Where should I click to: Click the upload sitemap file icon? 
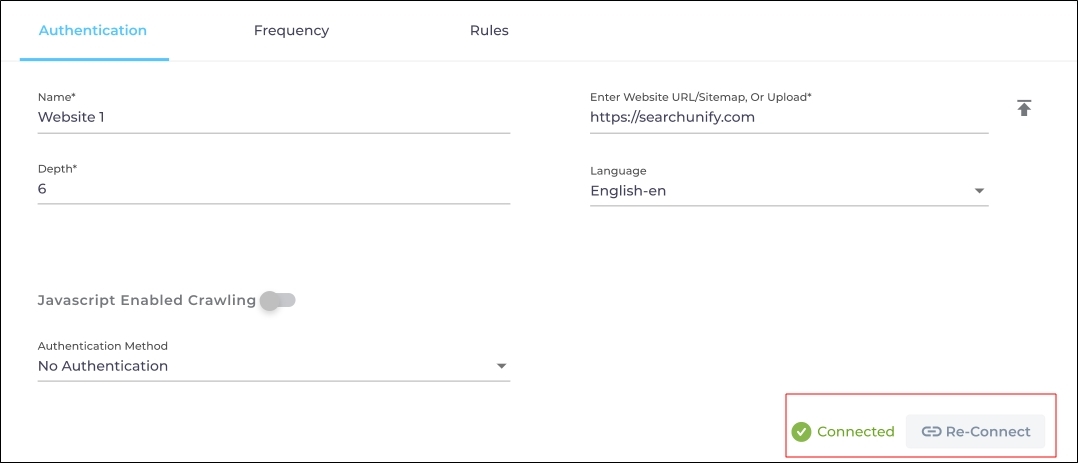(1023, 108)
